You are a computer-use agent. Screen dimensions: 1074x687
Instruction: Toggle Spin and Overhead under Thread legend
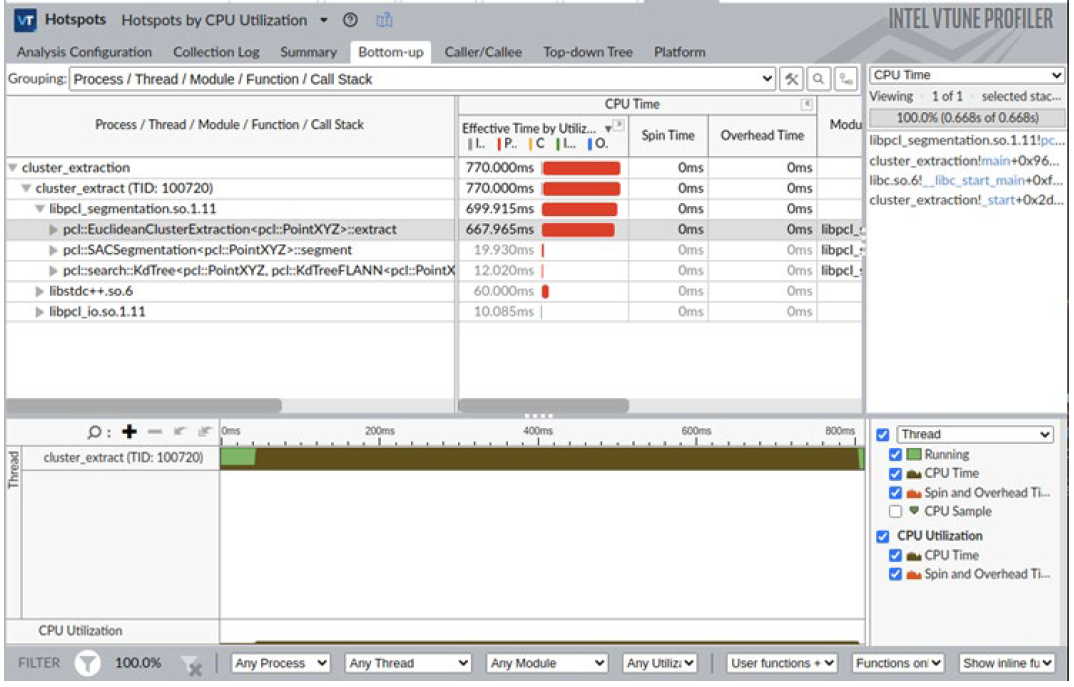895,493
